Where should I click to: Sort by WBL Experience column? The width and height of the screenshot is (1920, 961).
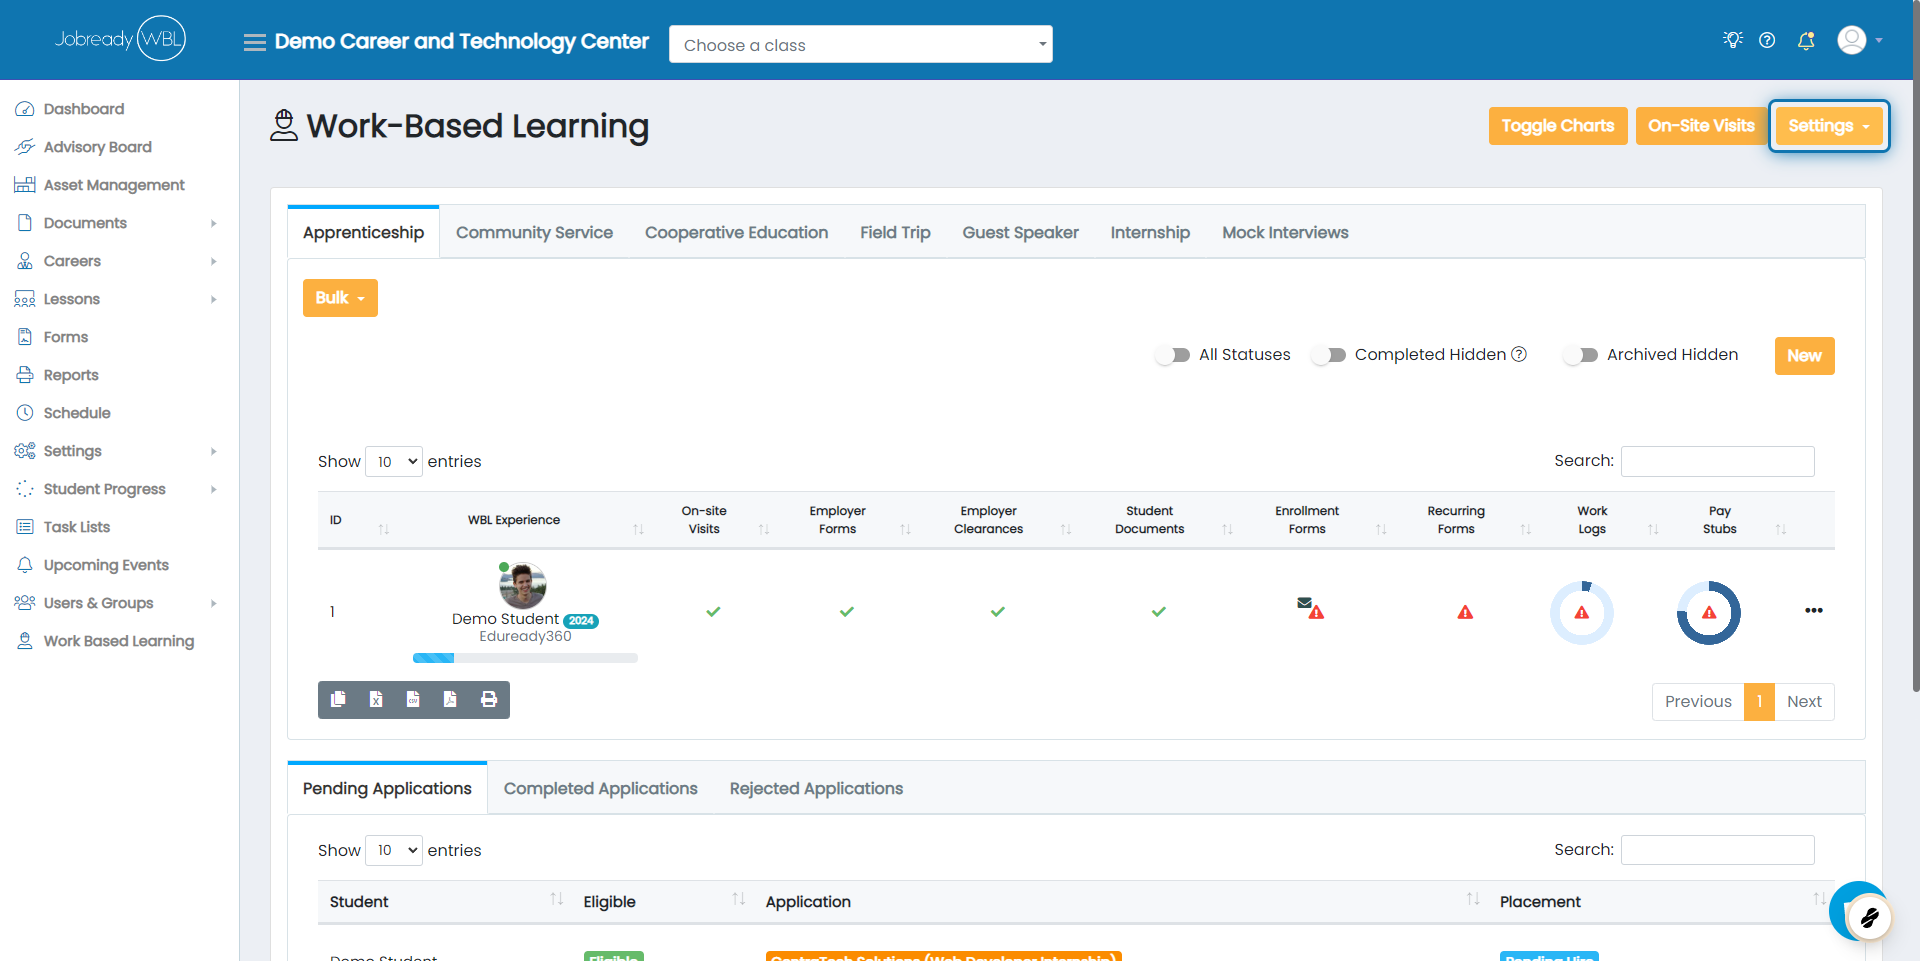coord(514,520)
